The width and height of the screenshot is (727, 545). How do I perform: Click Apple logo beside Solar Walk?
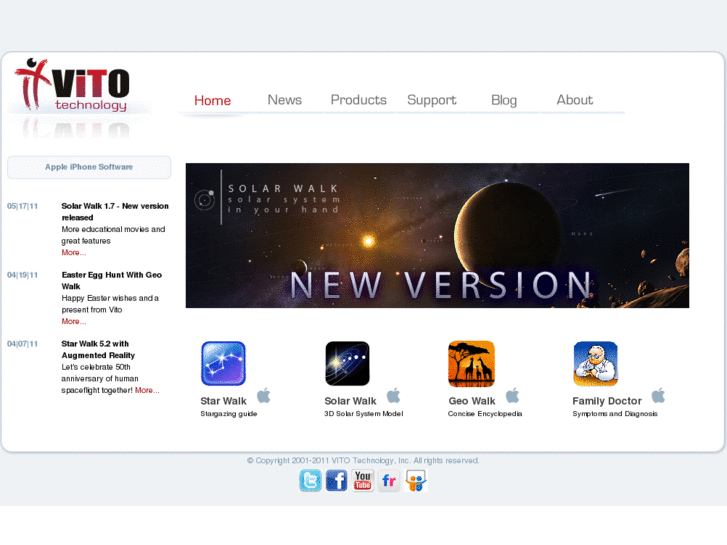pos(394,395)
